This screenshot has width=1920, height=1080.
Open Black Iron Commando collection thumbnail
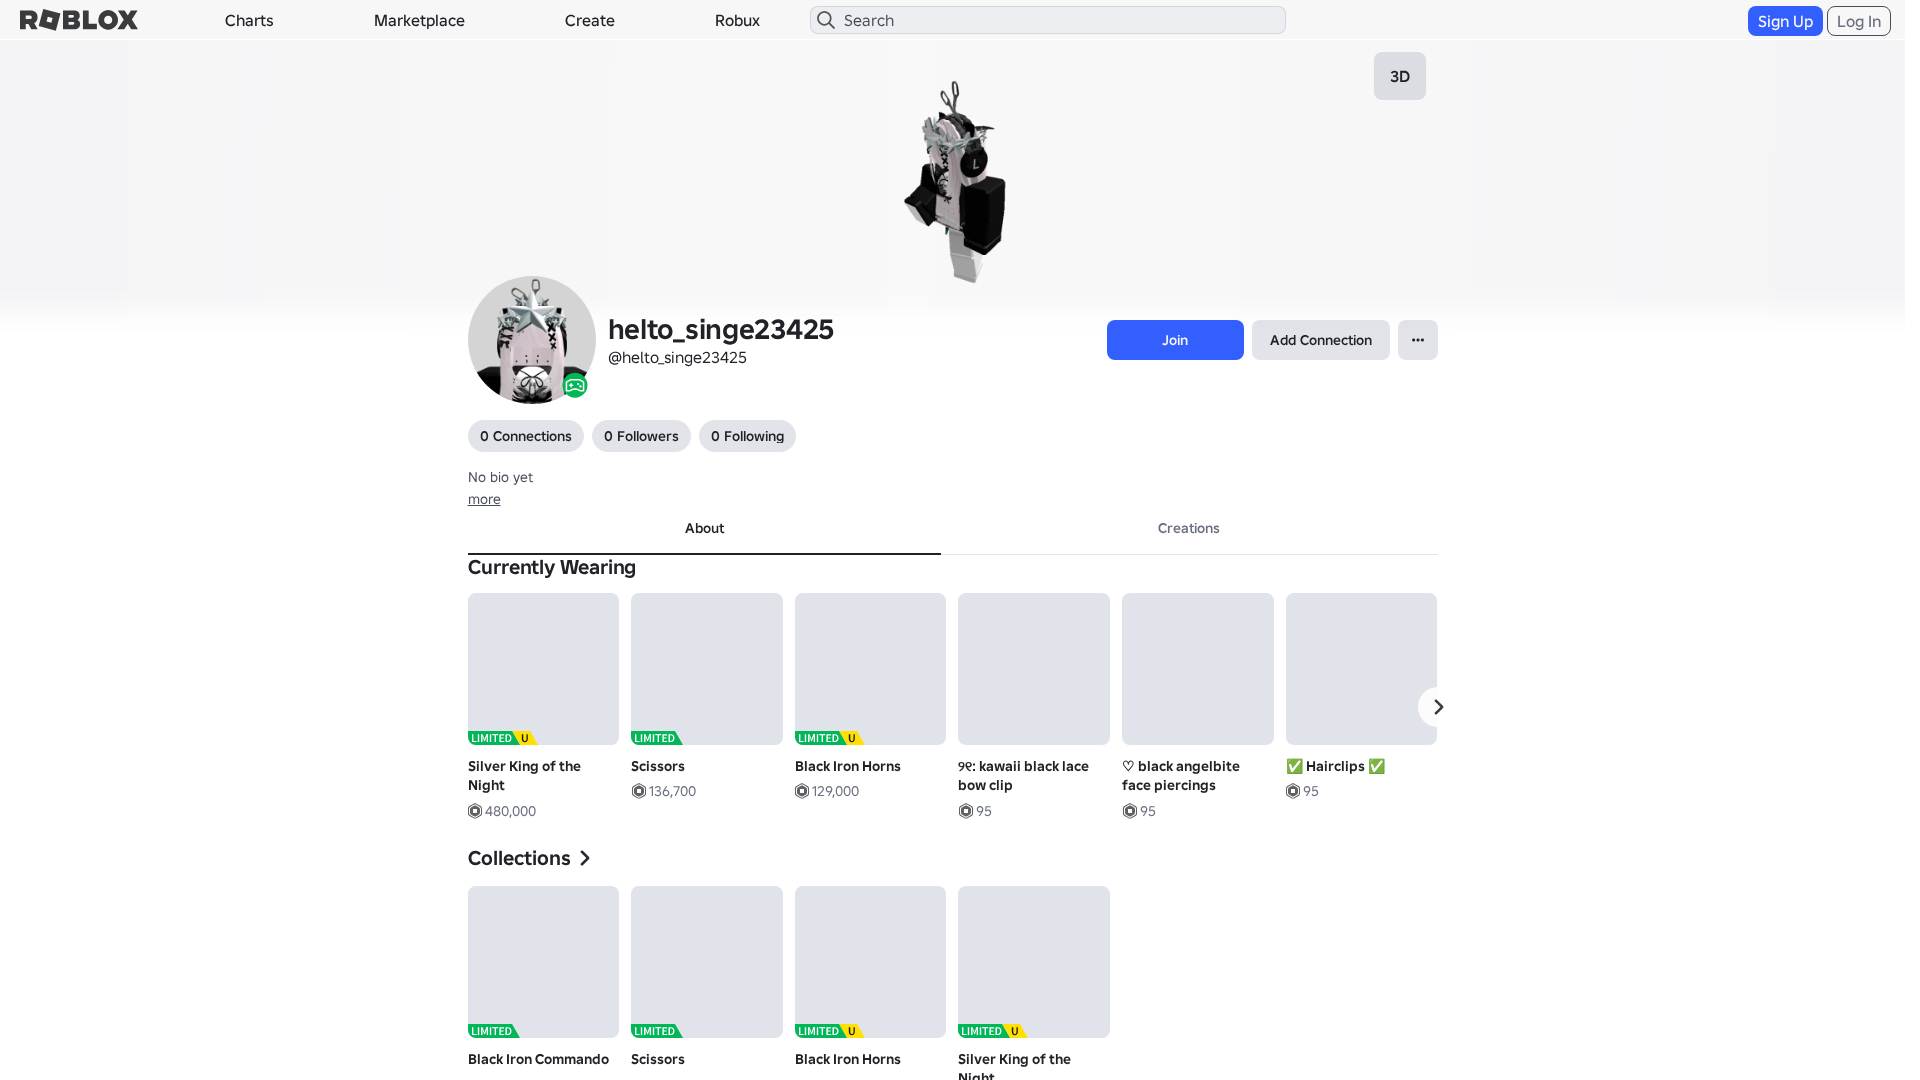(x=543, y=962)
